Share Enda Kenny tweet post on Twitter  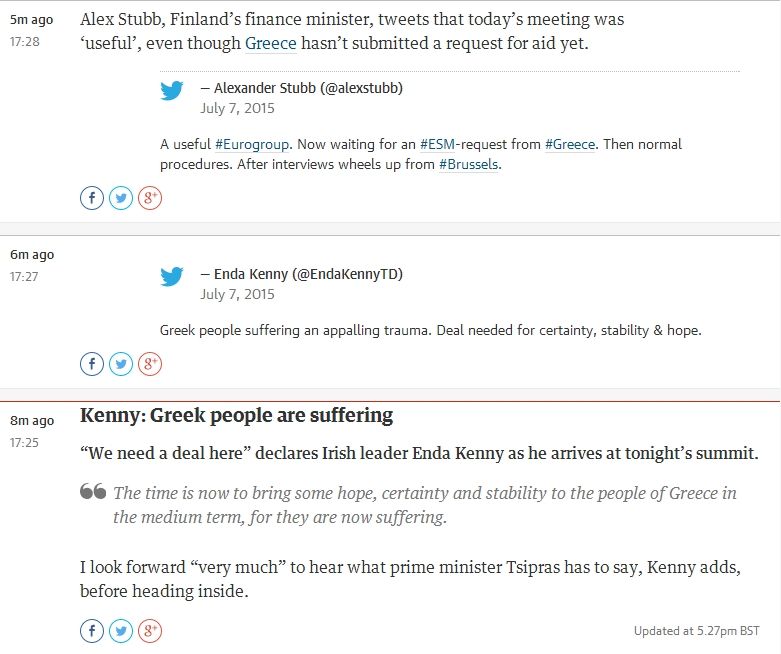tap(121, 364)
